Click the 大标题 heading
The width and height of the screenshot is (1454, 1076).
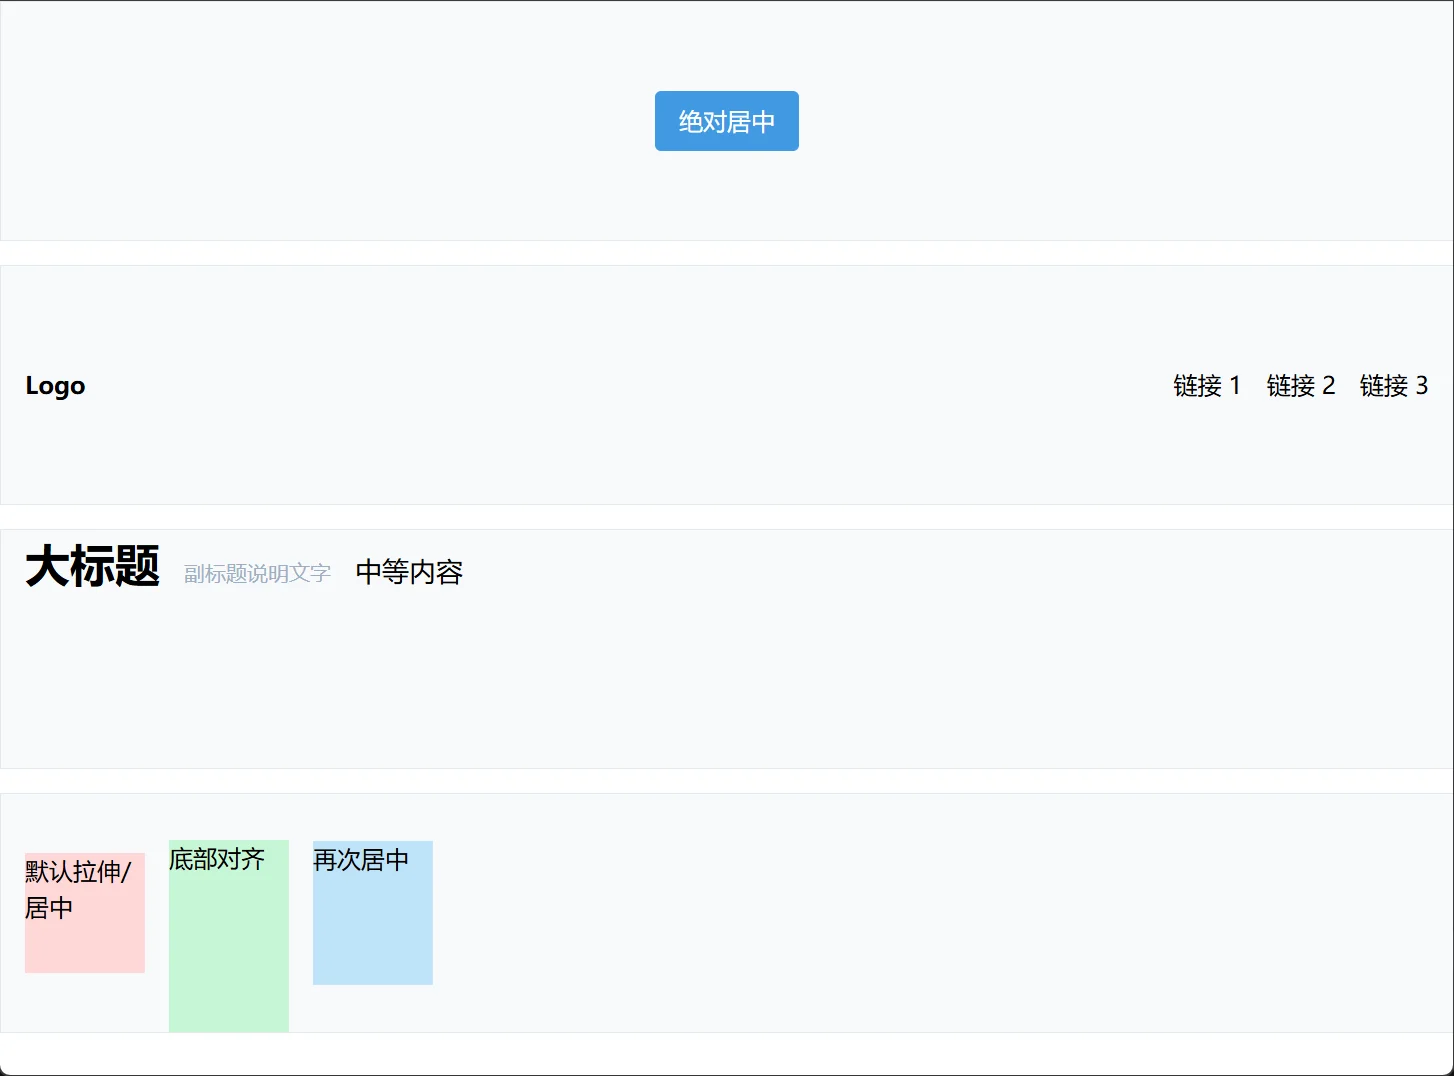coord(92,566)
